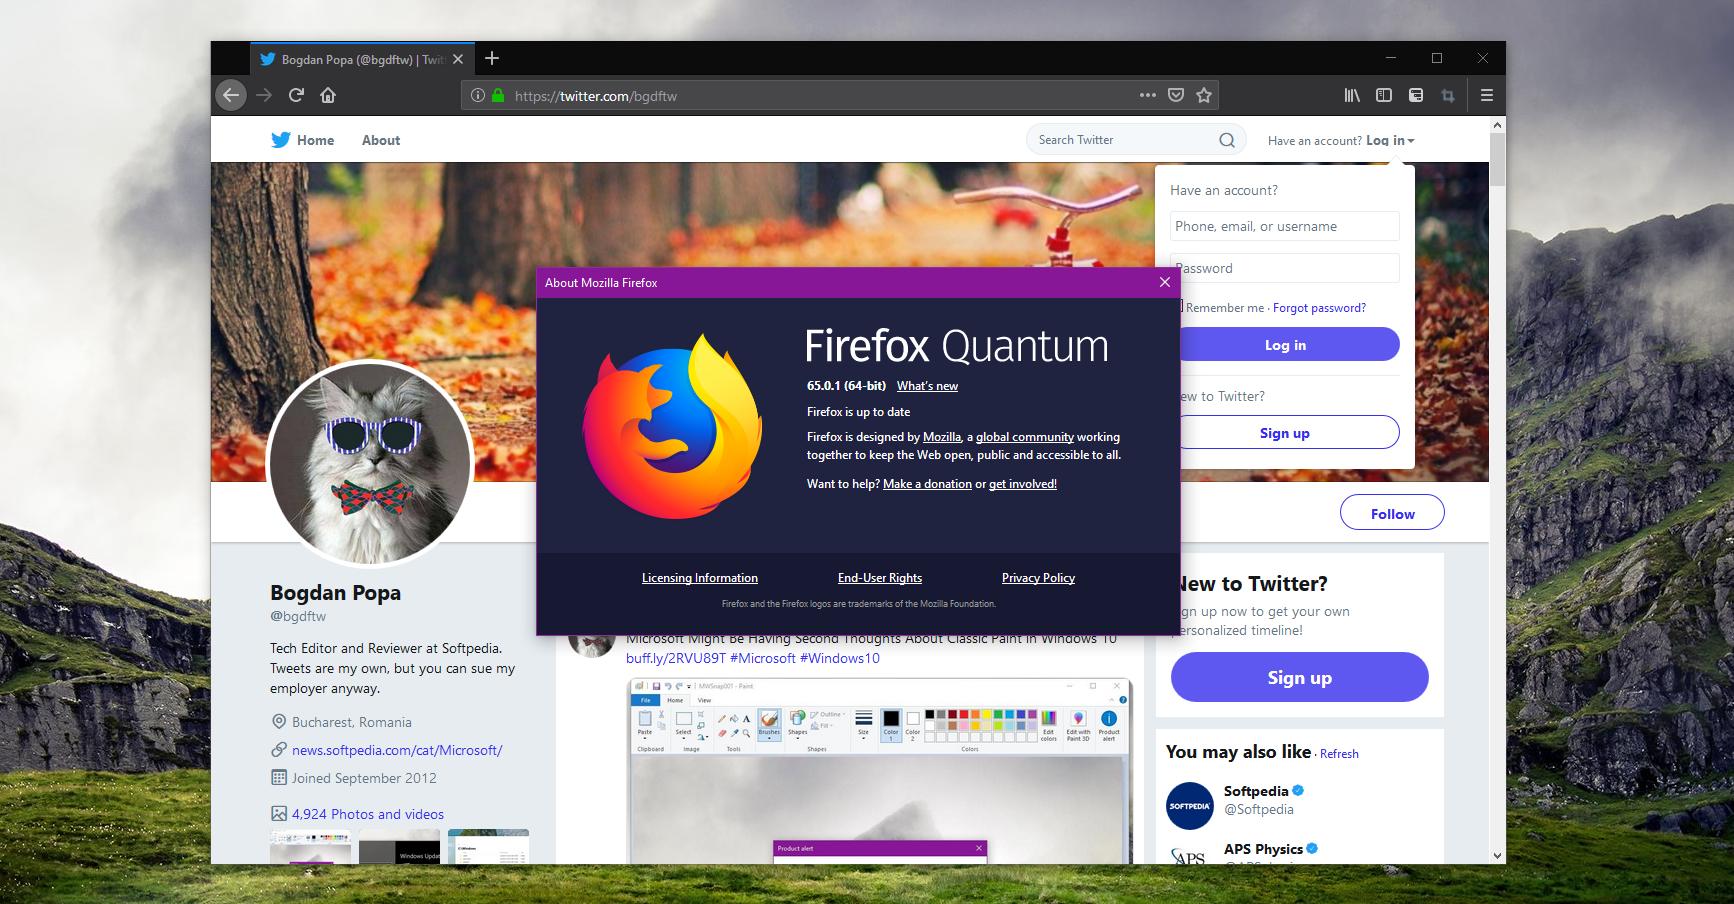Click the search magnifier in Search Twitter

click(x=1227, y=139)
